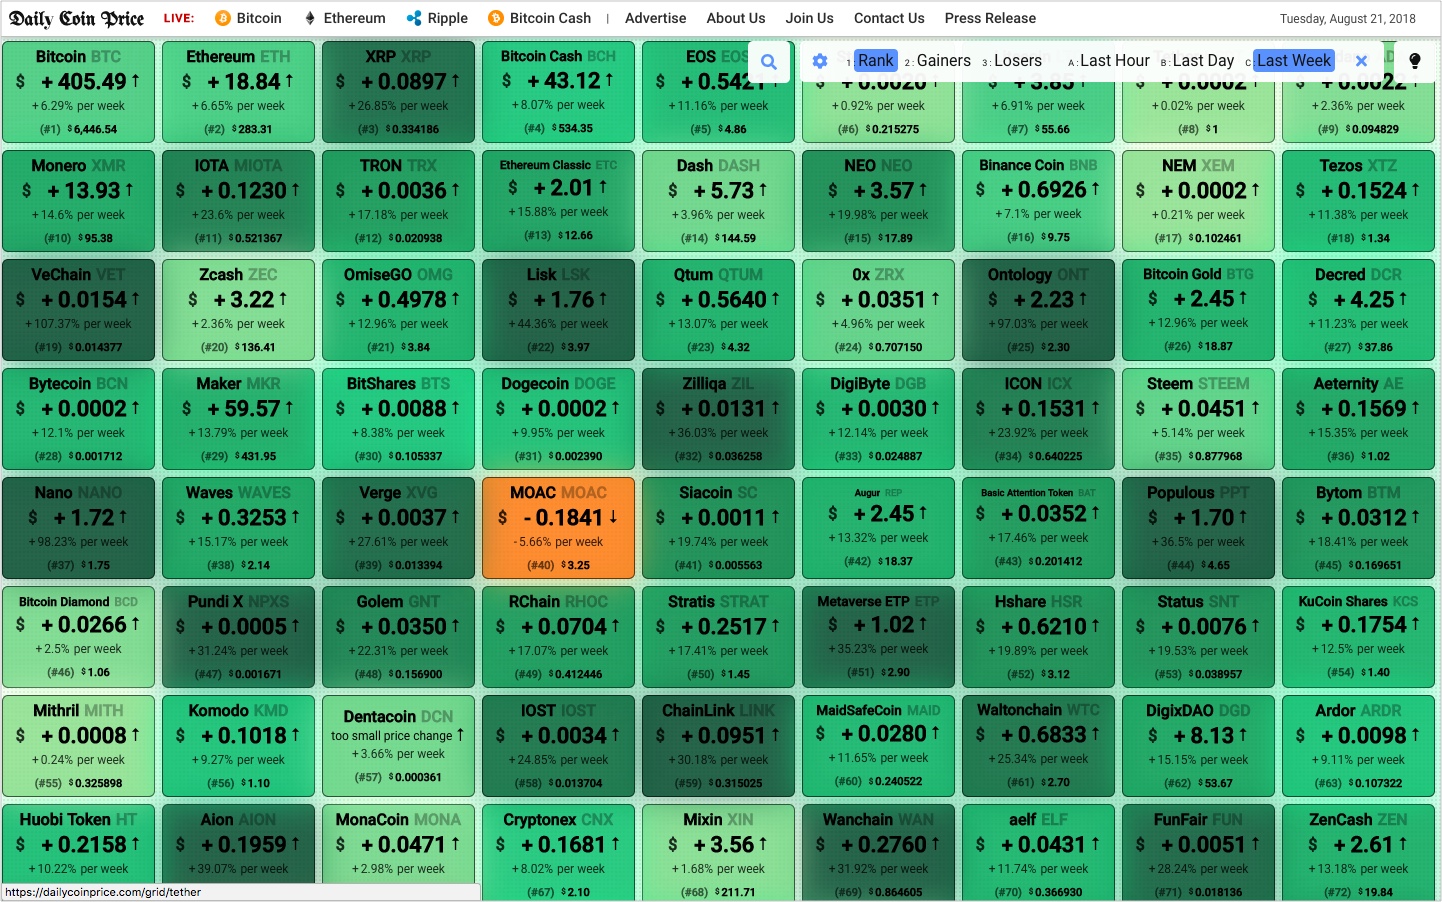This screenshot has width=1442, height=902.
Task: Open the Ontology ONT tile
Action: 1039,310
